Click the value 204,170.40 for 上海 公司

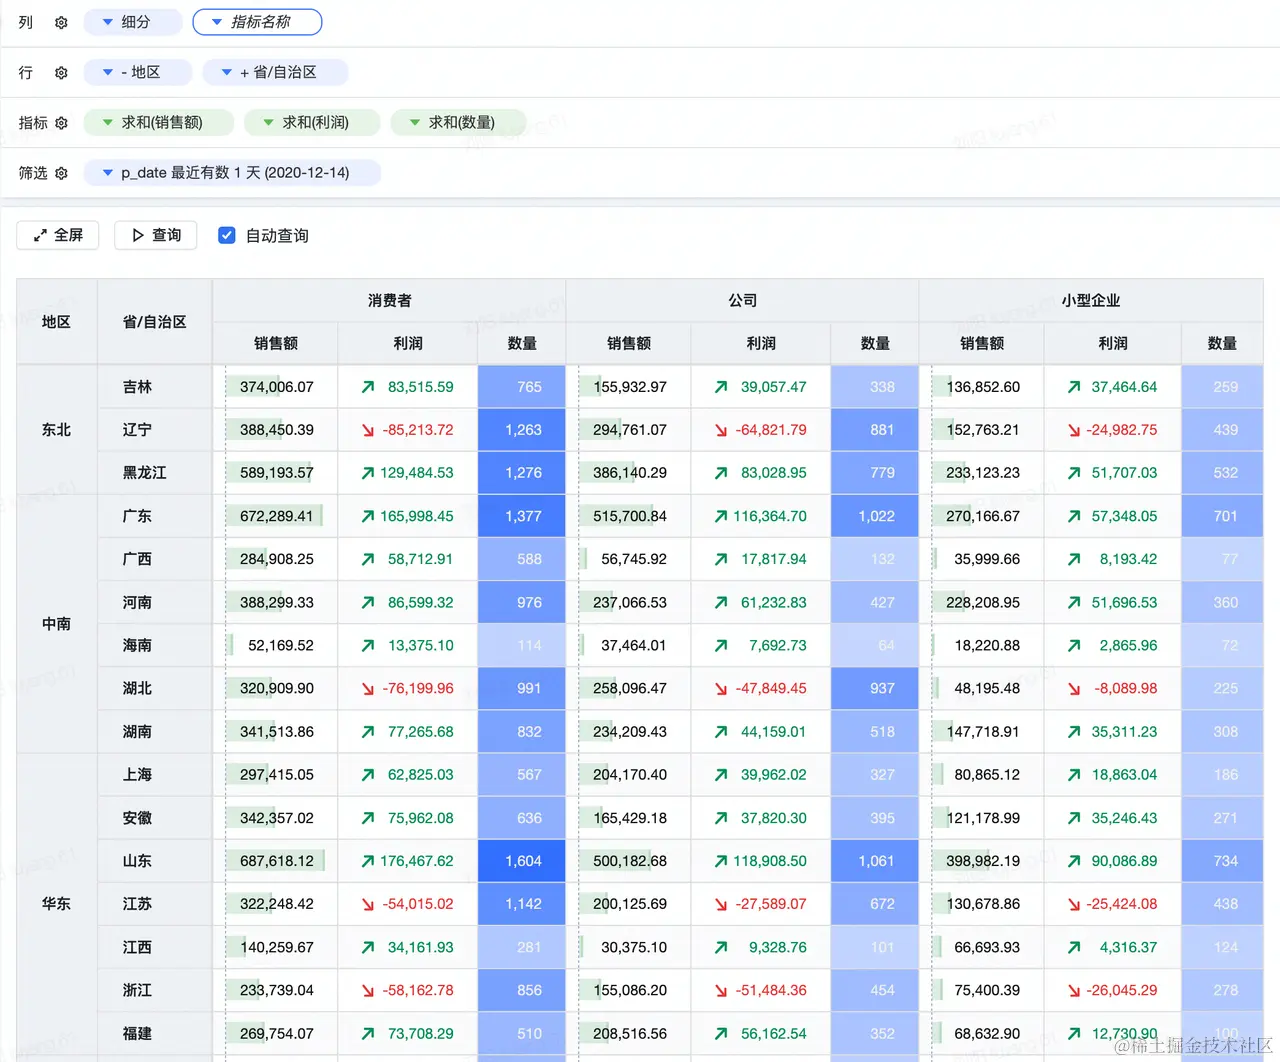630,774
